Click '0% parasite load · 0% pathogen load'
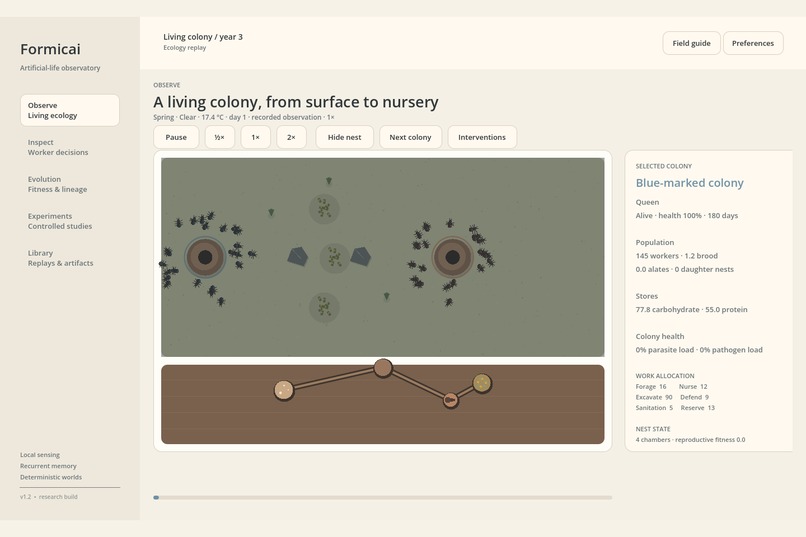806x537 pixels. 699,350
